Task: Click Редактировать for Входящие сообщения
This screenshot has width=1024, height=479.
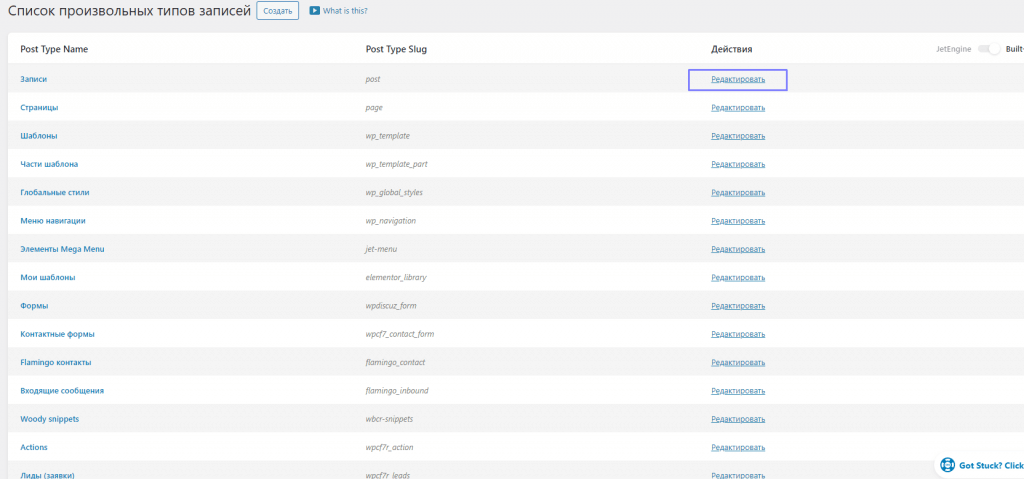Action: pos(738,391)
